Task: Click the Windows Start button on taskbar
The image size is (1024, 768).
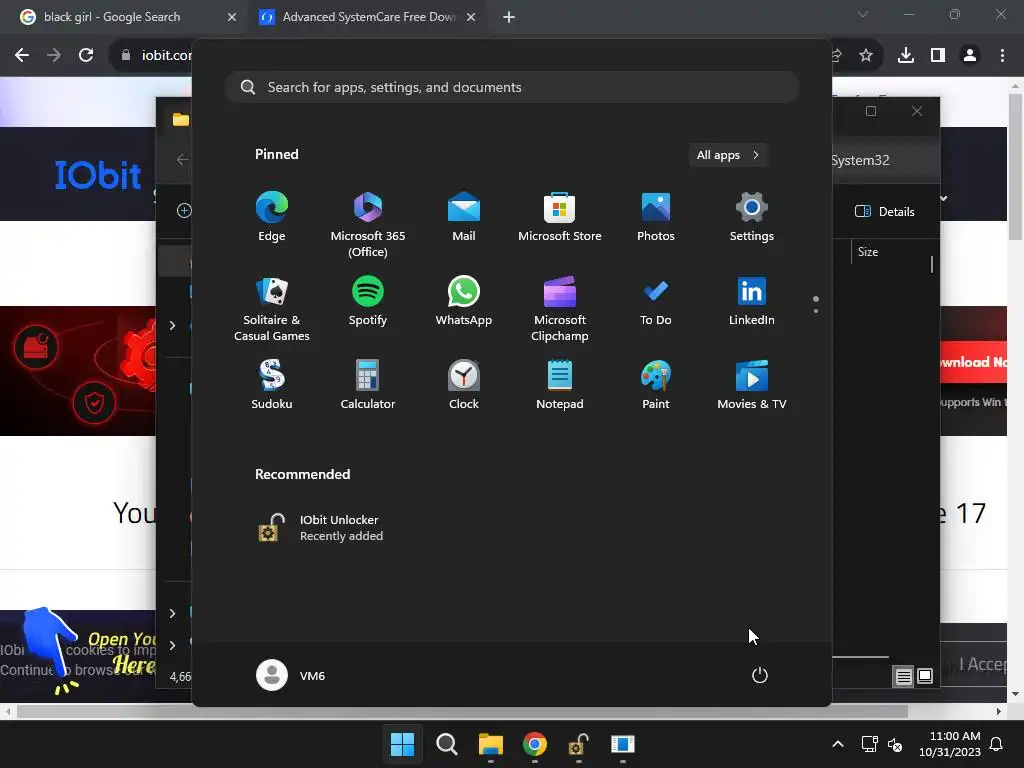Action: (402, 744)
